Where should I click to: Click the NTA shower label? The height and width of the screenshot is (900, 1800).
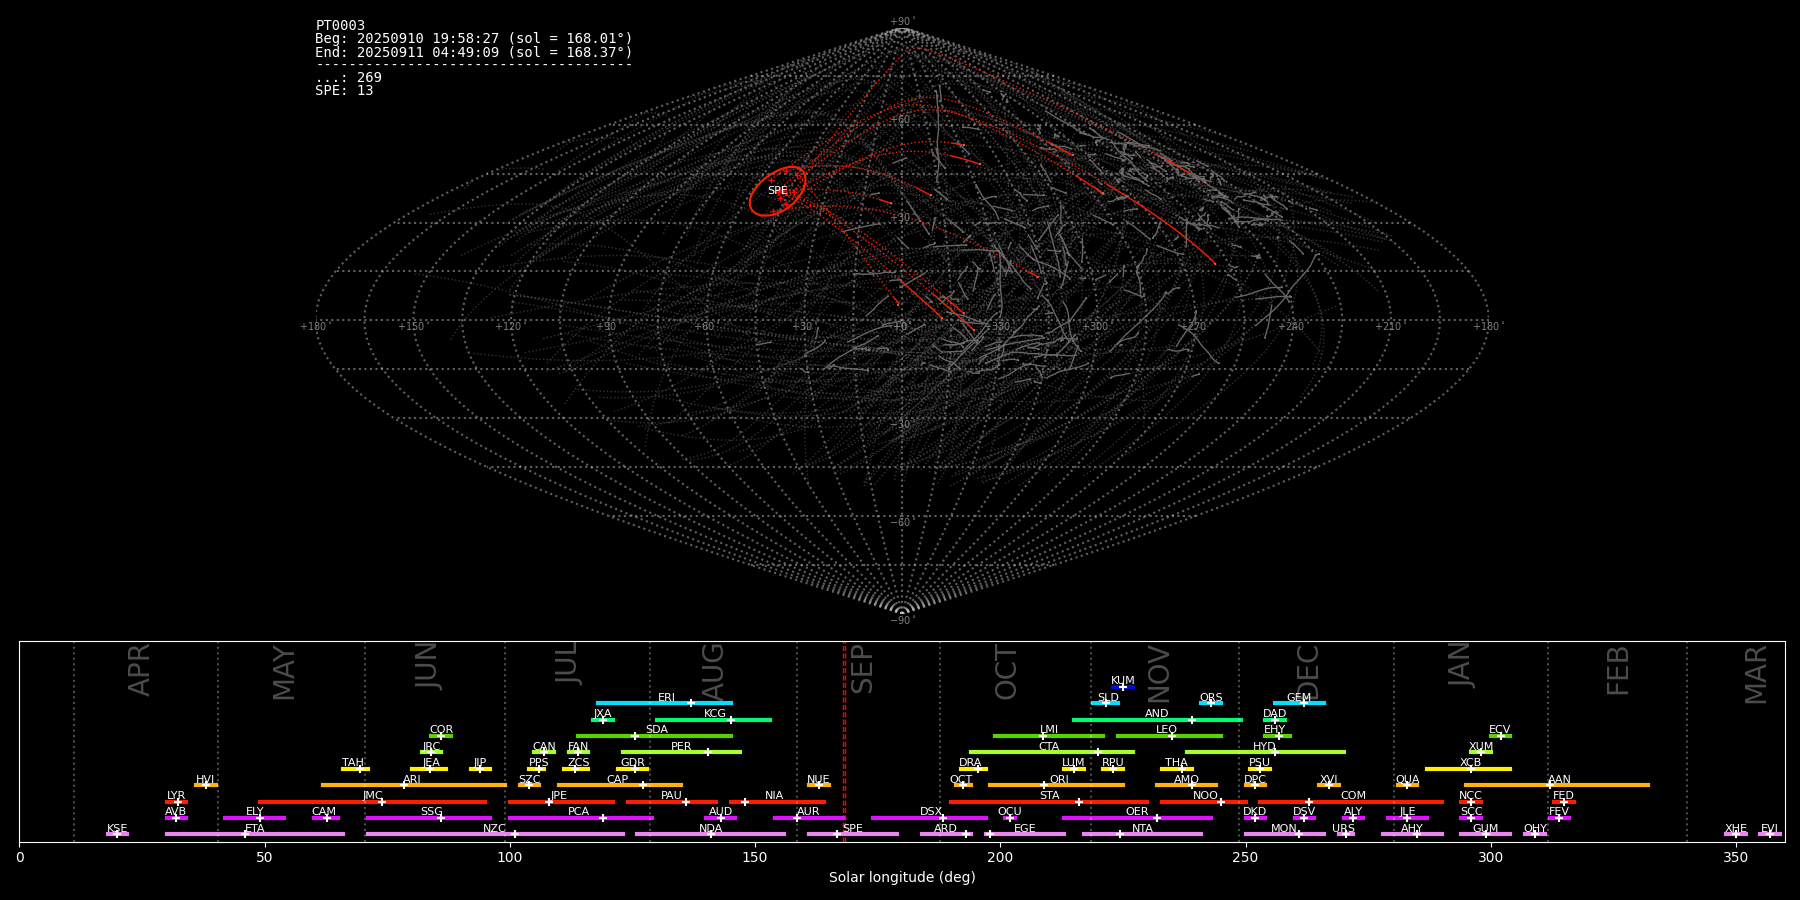click(1142, 828)
